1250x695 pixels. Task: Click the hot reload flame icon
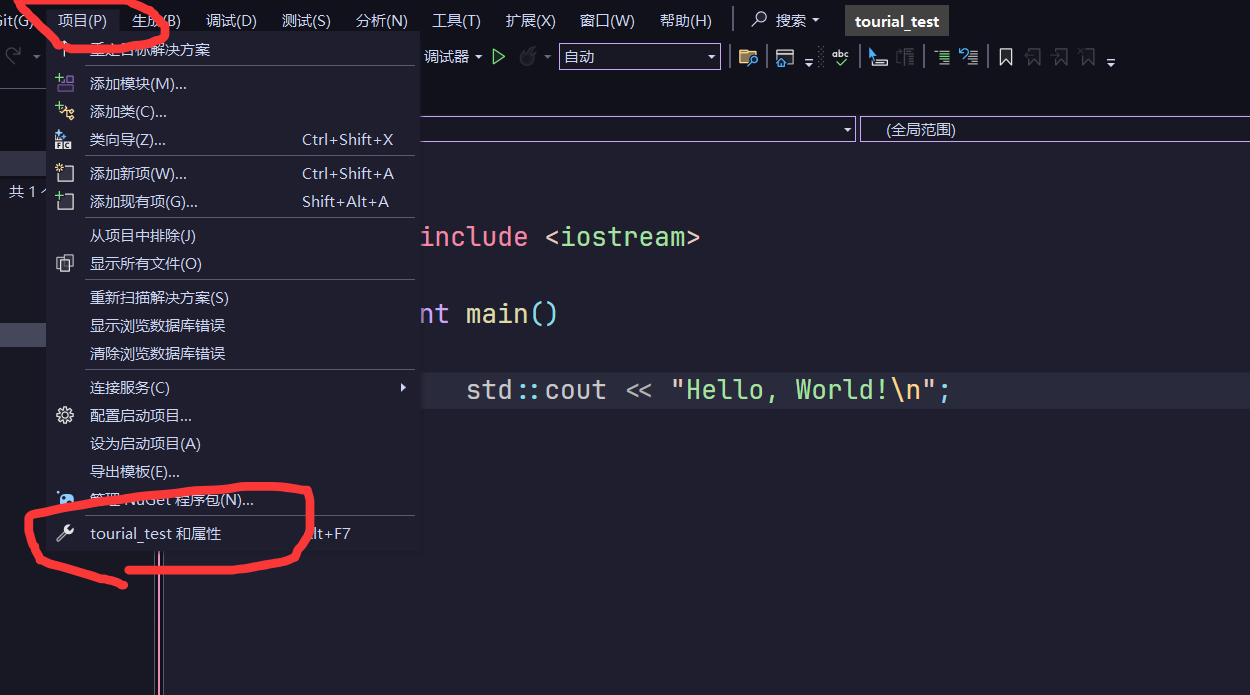coord(528,57)
